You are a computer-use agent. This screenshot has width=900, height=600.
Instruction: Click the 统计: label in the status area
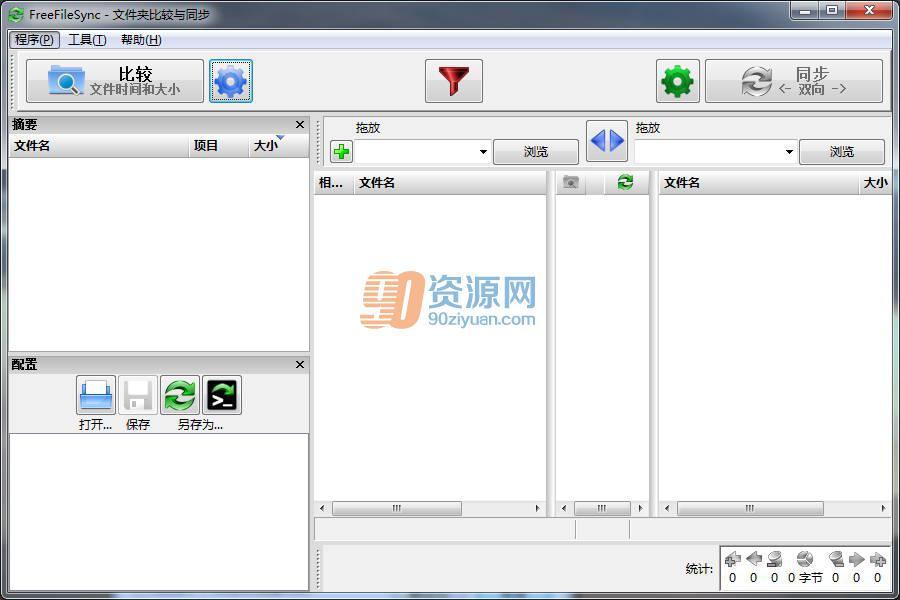click(699, 568)
